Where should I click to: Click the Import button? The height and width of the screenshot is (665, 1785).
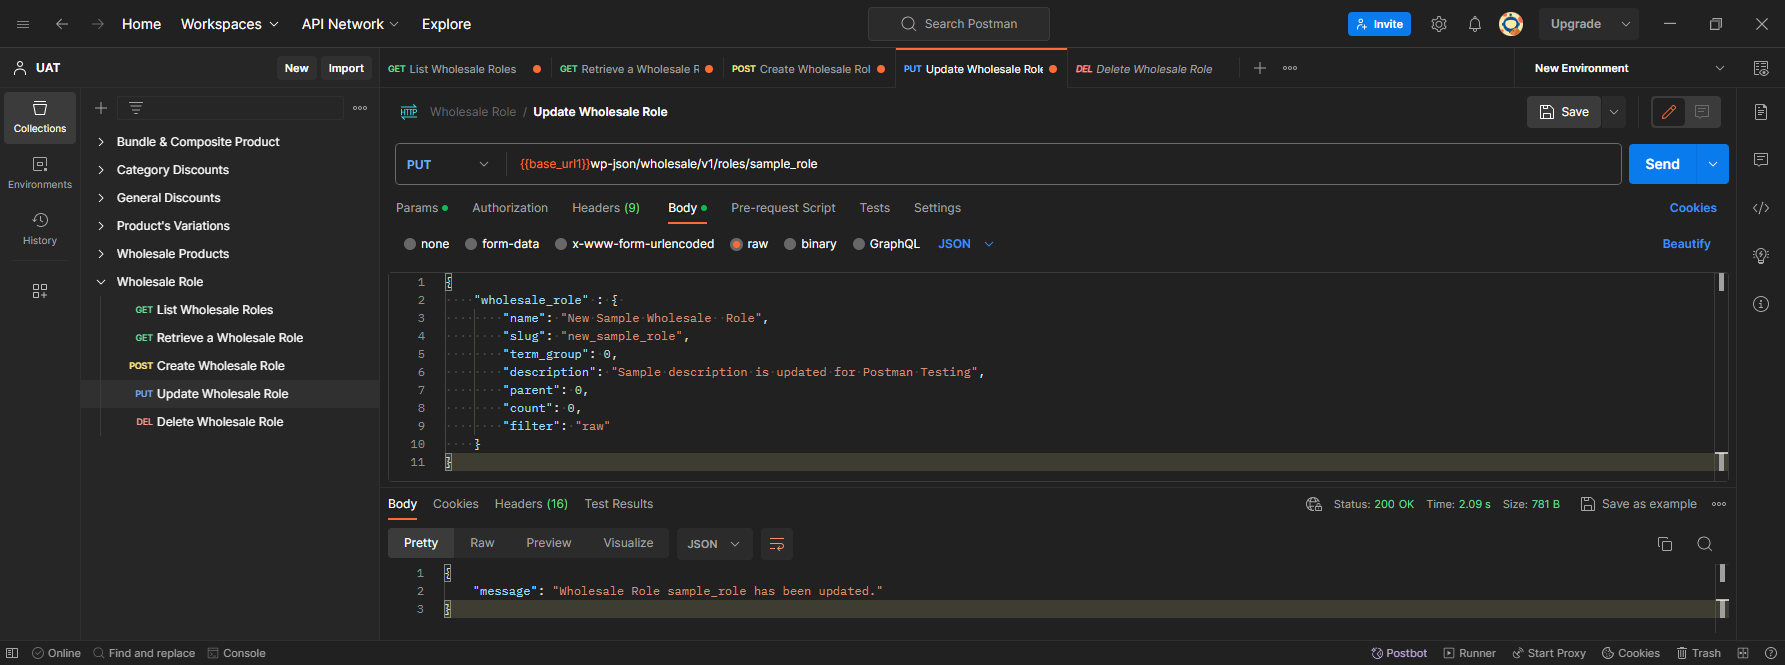pos(346,68)
